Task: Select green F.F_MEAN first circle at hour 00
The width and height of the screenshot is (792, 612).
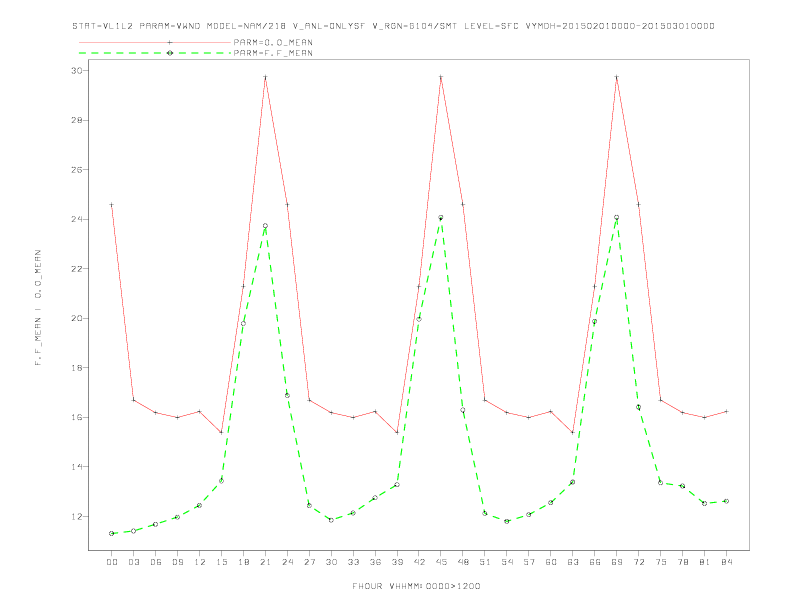Action: click(x=112, y=534)
